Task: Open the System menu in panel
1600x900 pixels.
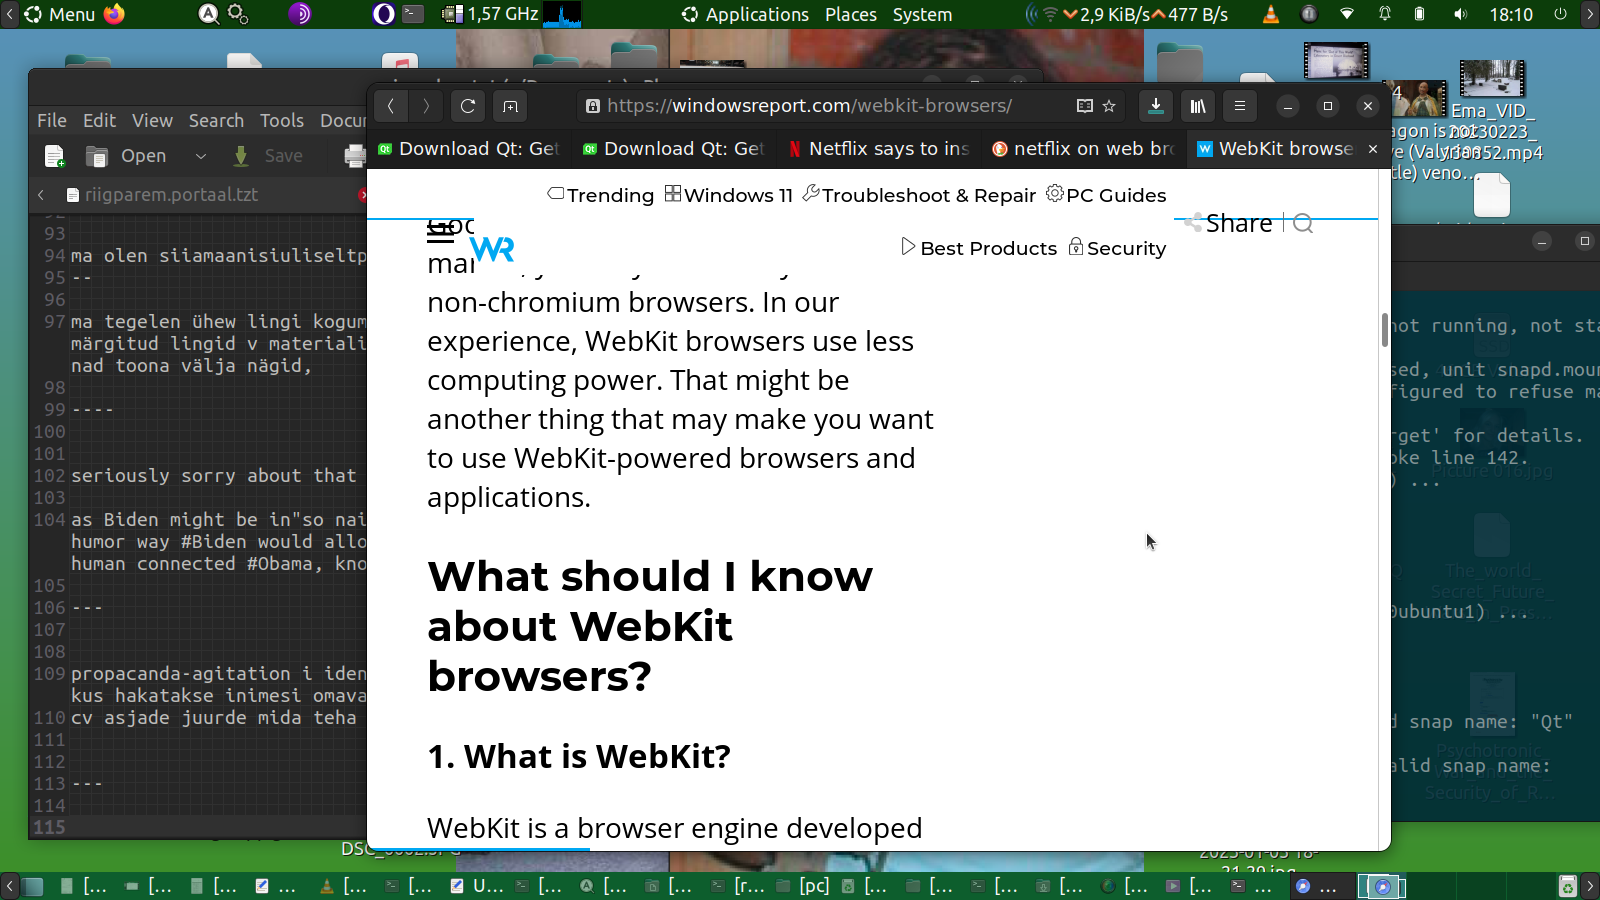Action: tap(922, 15)
